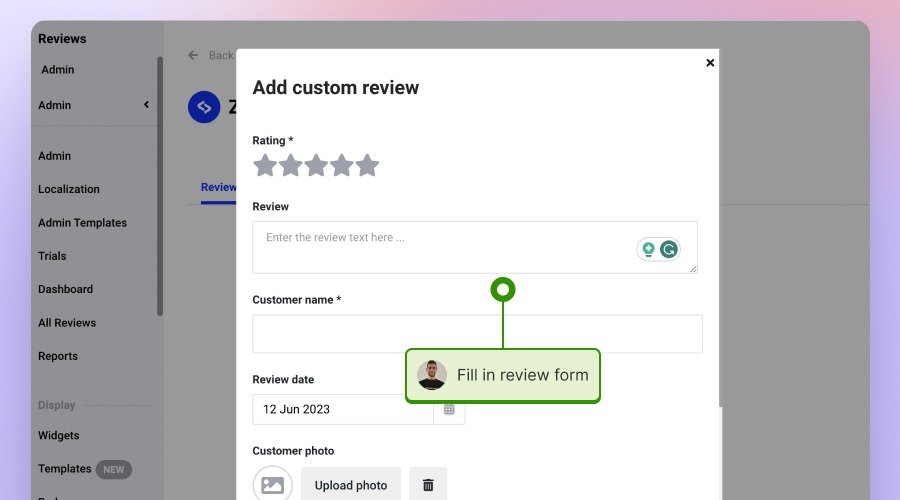Click the calendar icon beside review date
This screenshot has height=500, width=900.
pos(449,409)
